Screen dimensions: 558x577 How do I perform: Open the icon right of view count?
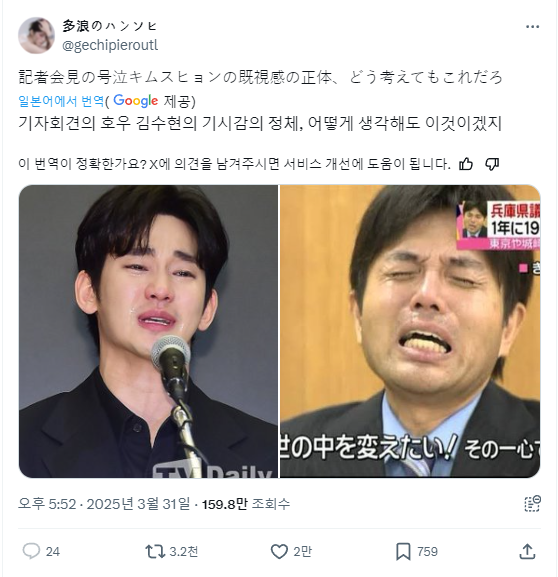532,504
